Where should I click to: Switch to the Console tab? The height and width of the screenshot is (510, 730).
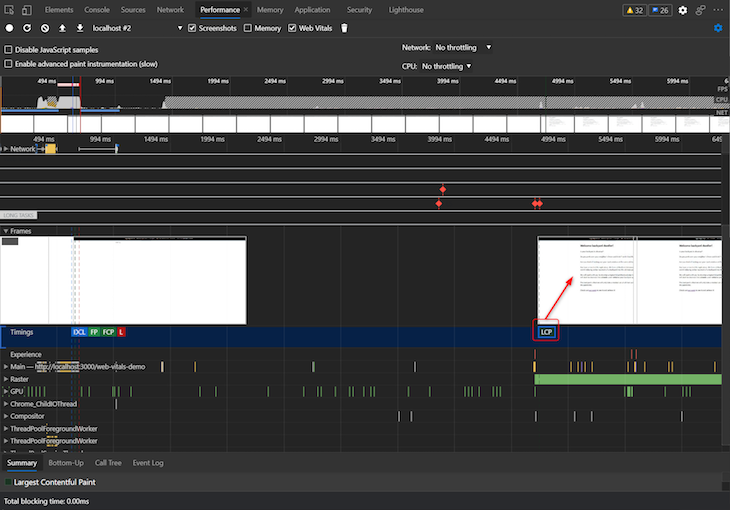[97, 10]
